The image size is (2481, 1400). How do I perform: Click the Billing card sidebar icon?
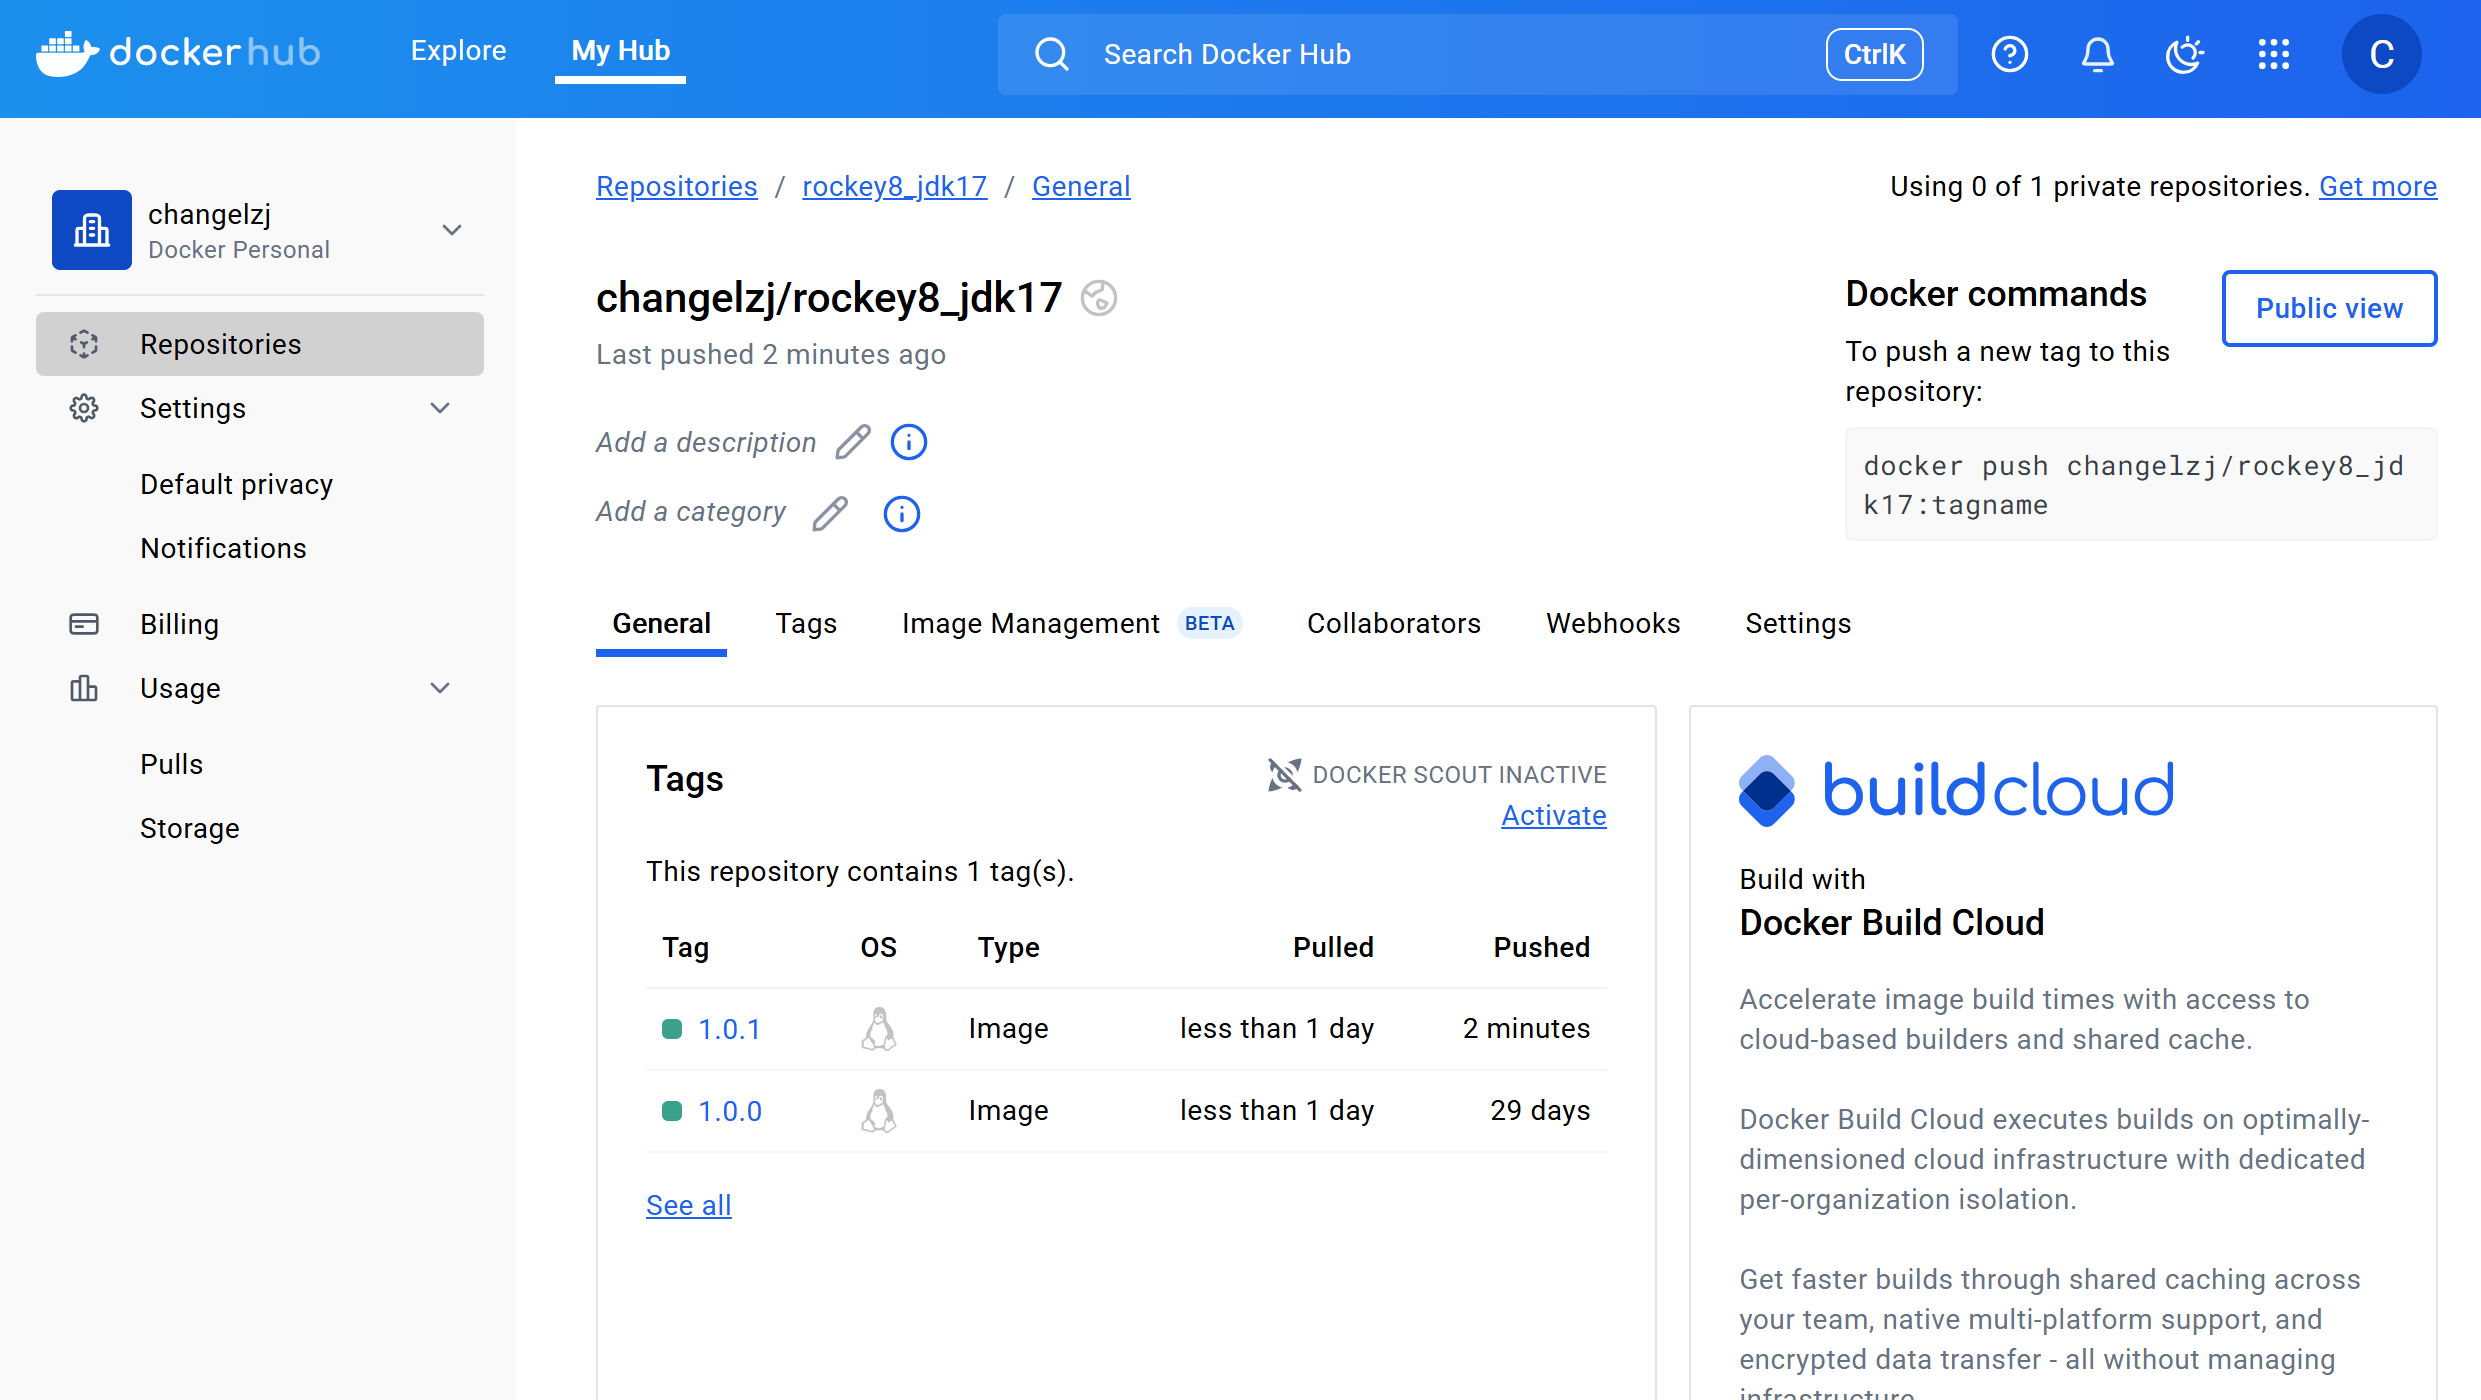[x=84, y=624]
